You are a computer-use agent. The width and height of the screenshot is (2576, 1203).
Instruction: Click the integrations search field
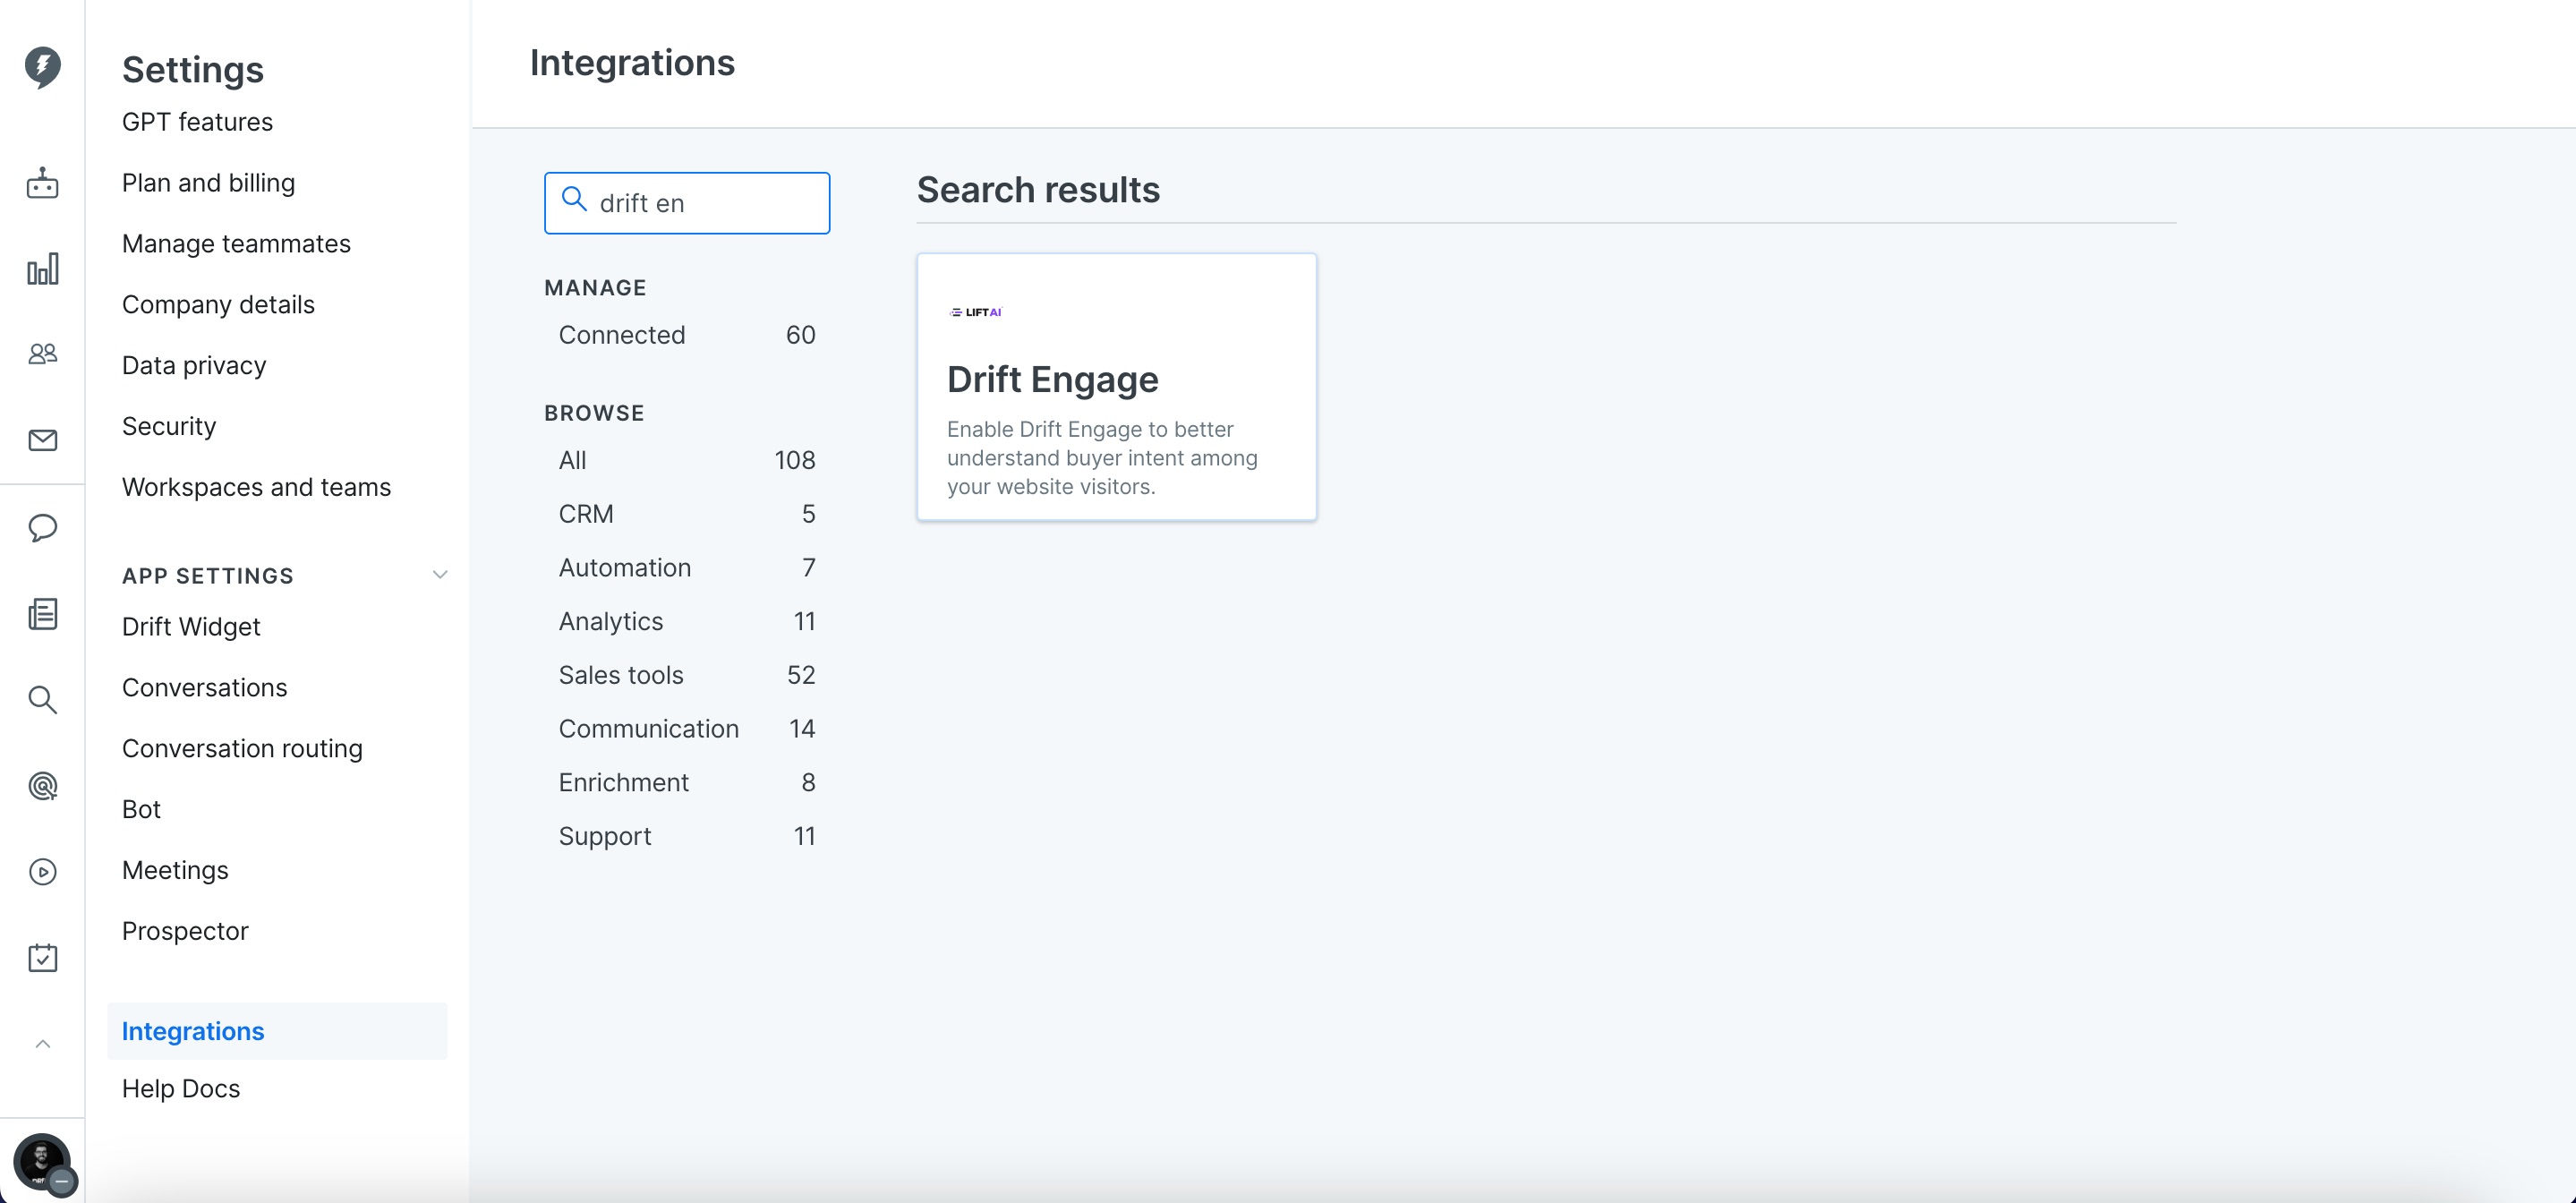point(687,203)
